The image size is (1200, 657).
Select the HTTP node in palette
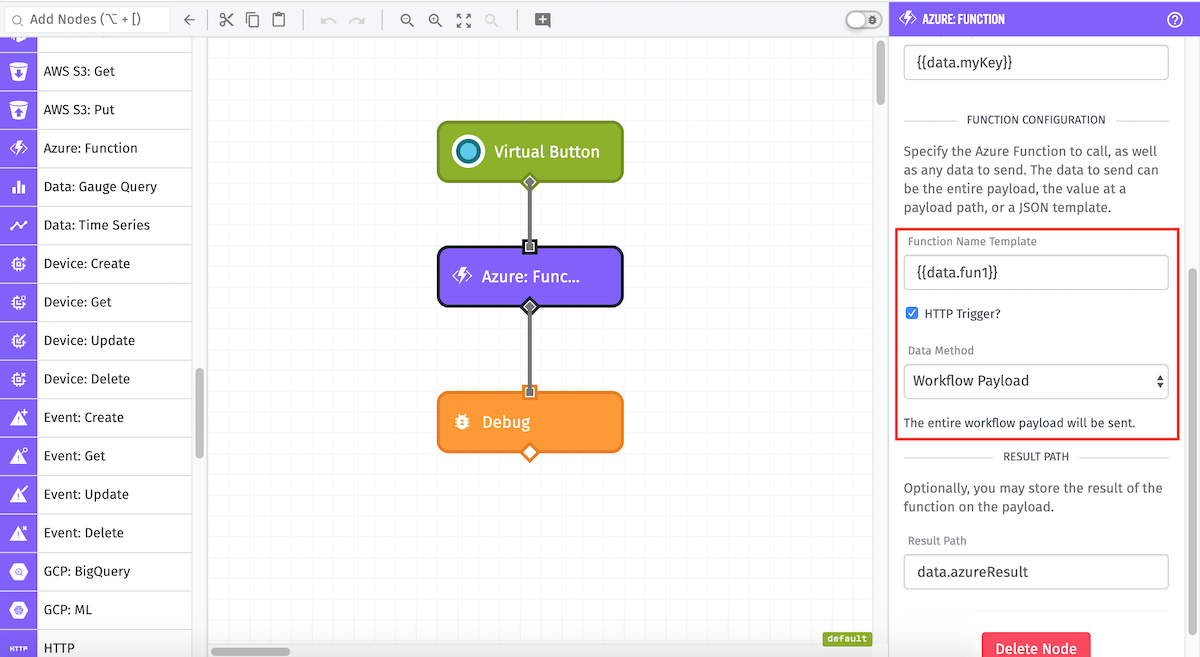(96, 645)
